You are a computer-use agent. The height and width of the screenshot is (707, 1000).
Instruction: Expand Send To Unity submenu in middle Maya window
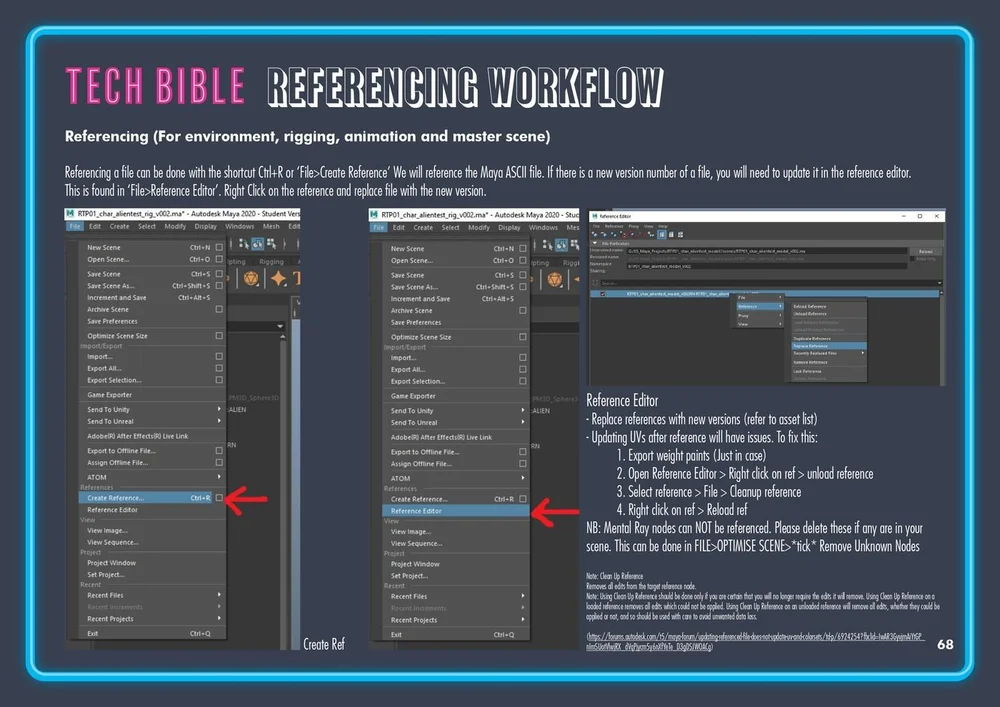coord(456,411)
